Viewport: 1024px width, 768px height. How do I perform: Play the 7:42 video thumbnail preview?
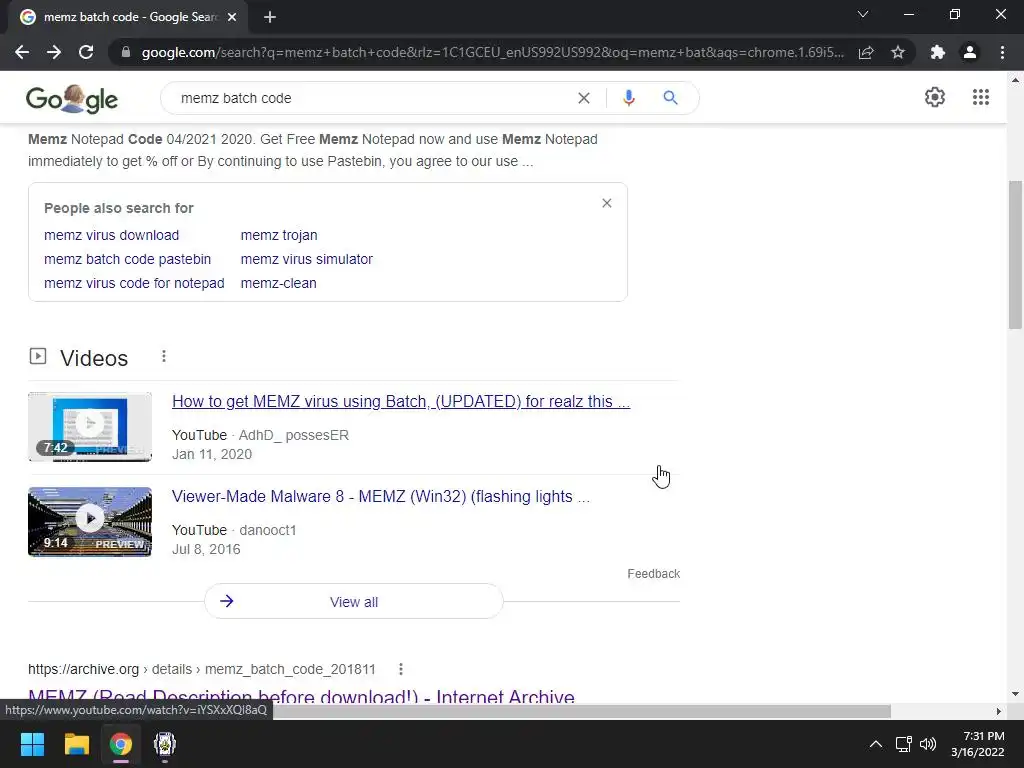tap(90, 426)
